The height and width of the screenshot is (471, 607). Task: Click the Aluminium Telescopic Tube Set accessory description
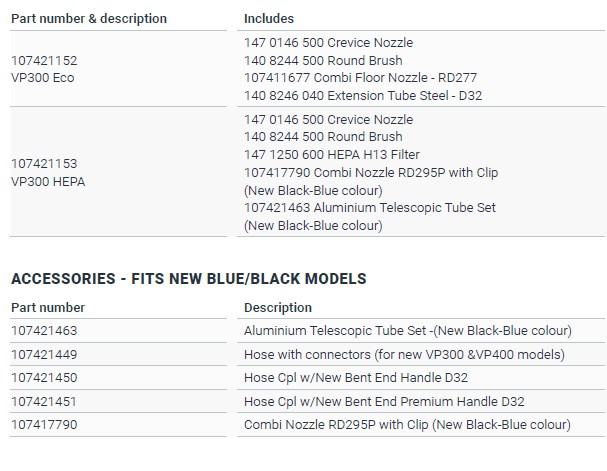click(408, 331)
